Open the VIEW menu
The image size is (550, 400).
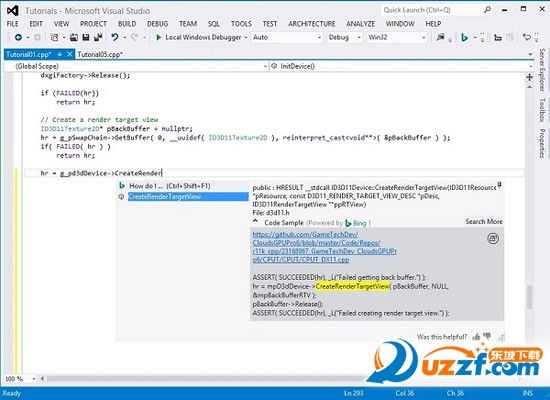pyautogui.click(x=61, y=24)
